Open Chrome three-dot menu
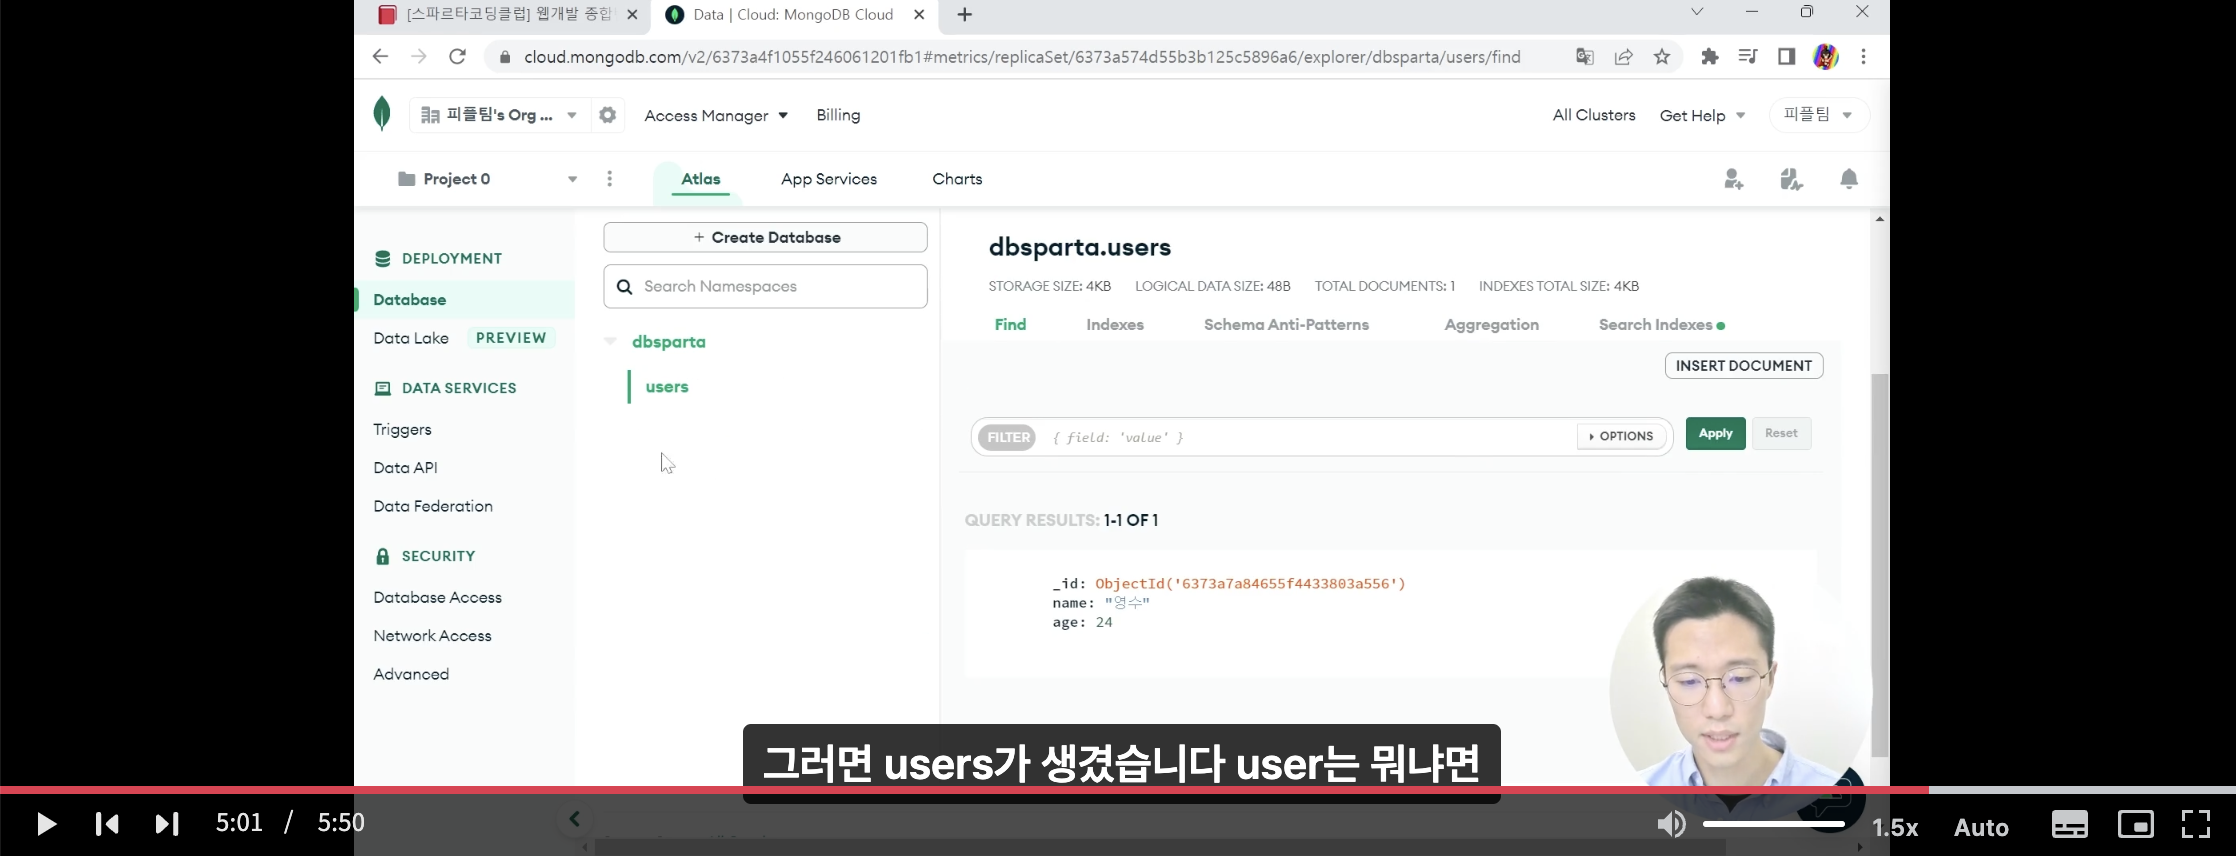Screen dimensions: 2236x856 [x=1863, y=57]
